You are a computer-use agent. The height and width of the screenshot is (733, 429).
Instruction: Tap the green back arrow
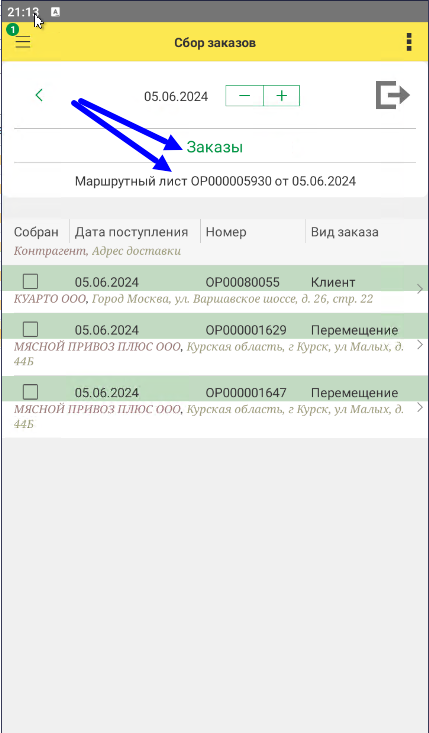click(x=39, y=95)
